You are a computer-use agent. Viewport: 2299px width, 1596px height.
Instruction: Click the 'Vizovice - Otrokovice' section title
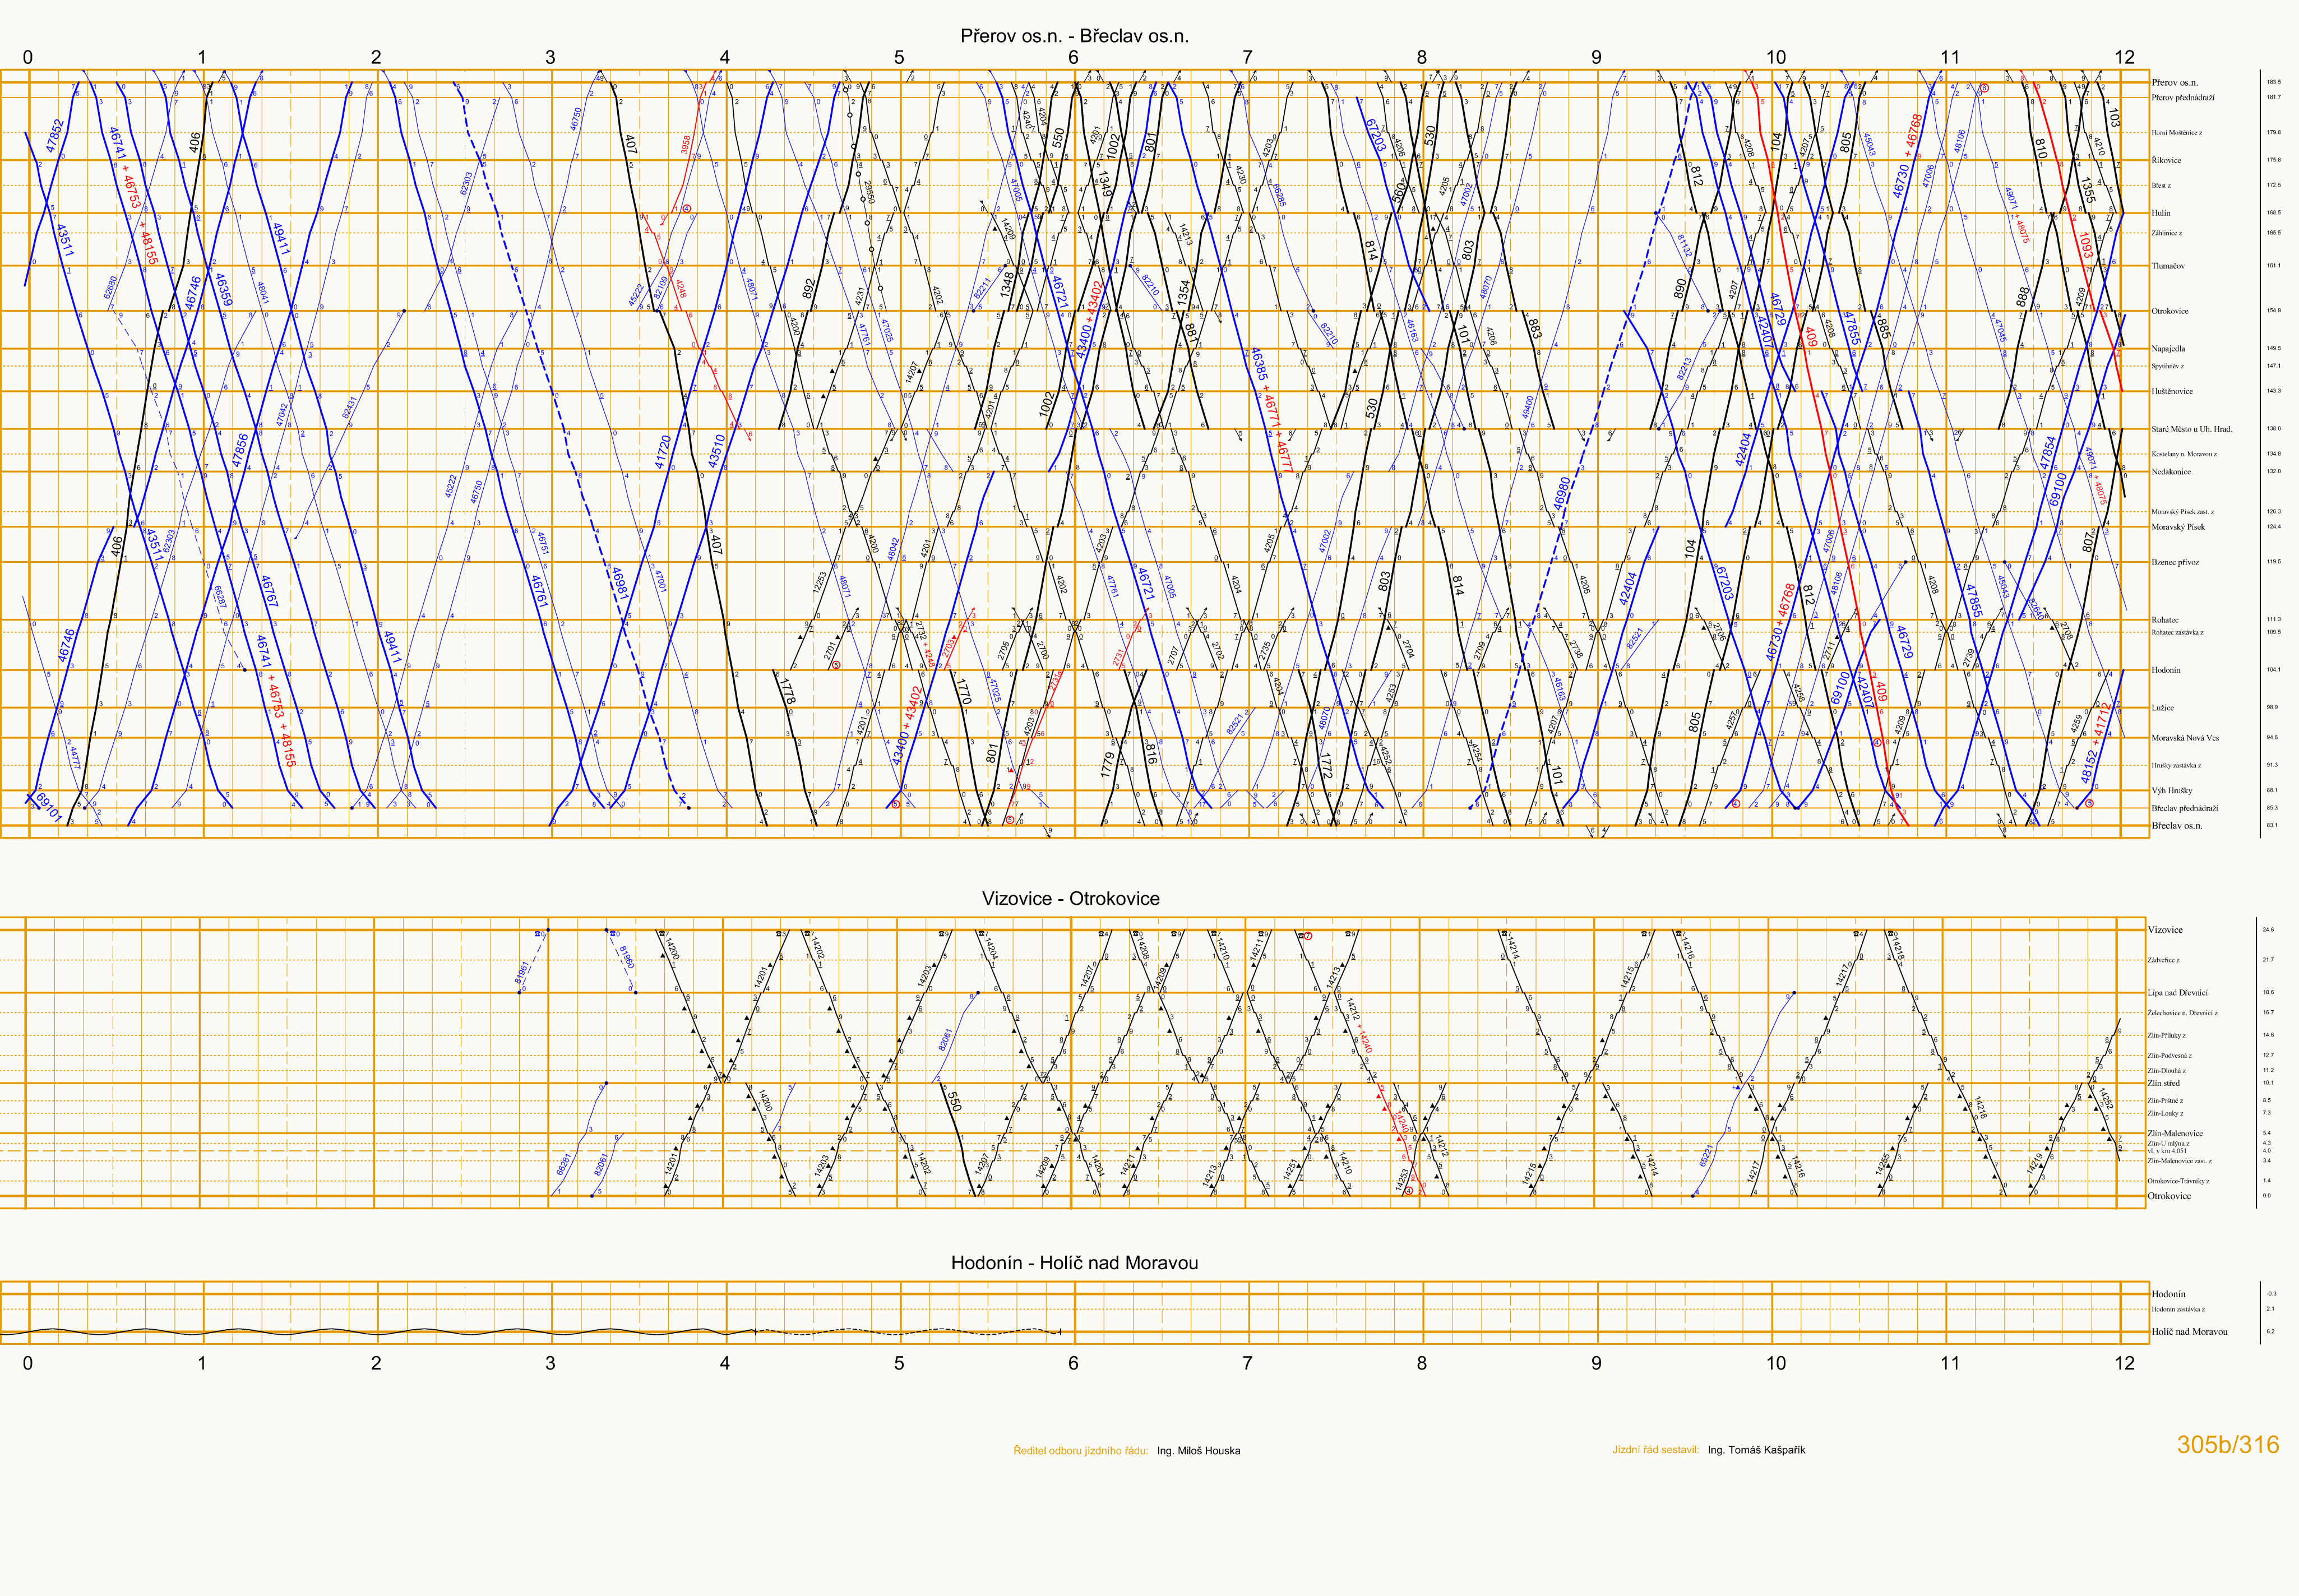[x=1070, y=898]
